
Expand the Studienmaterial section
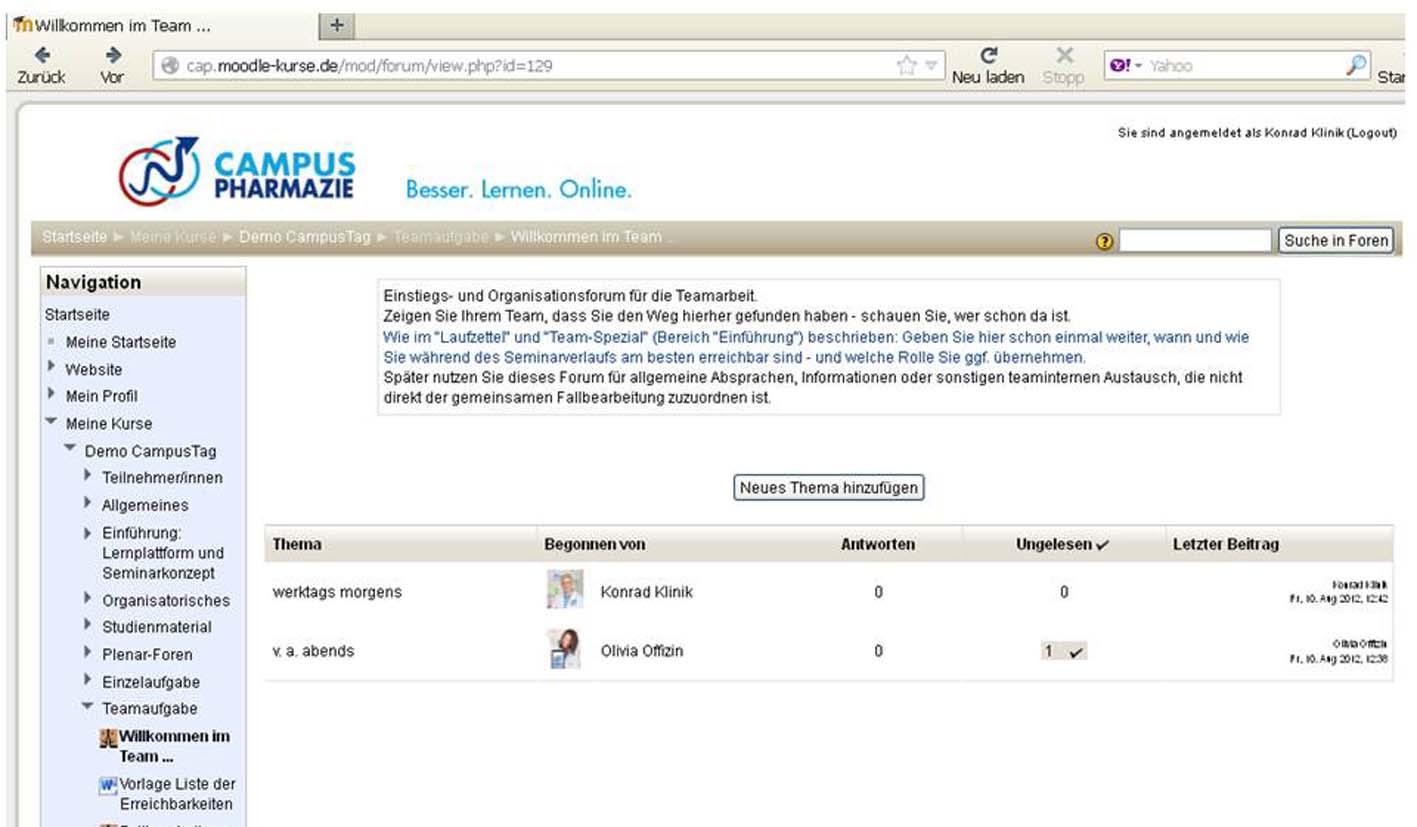coord(88,627)
